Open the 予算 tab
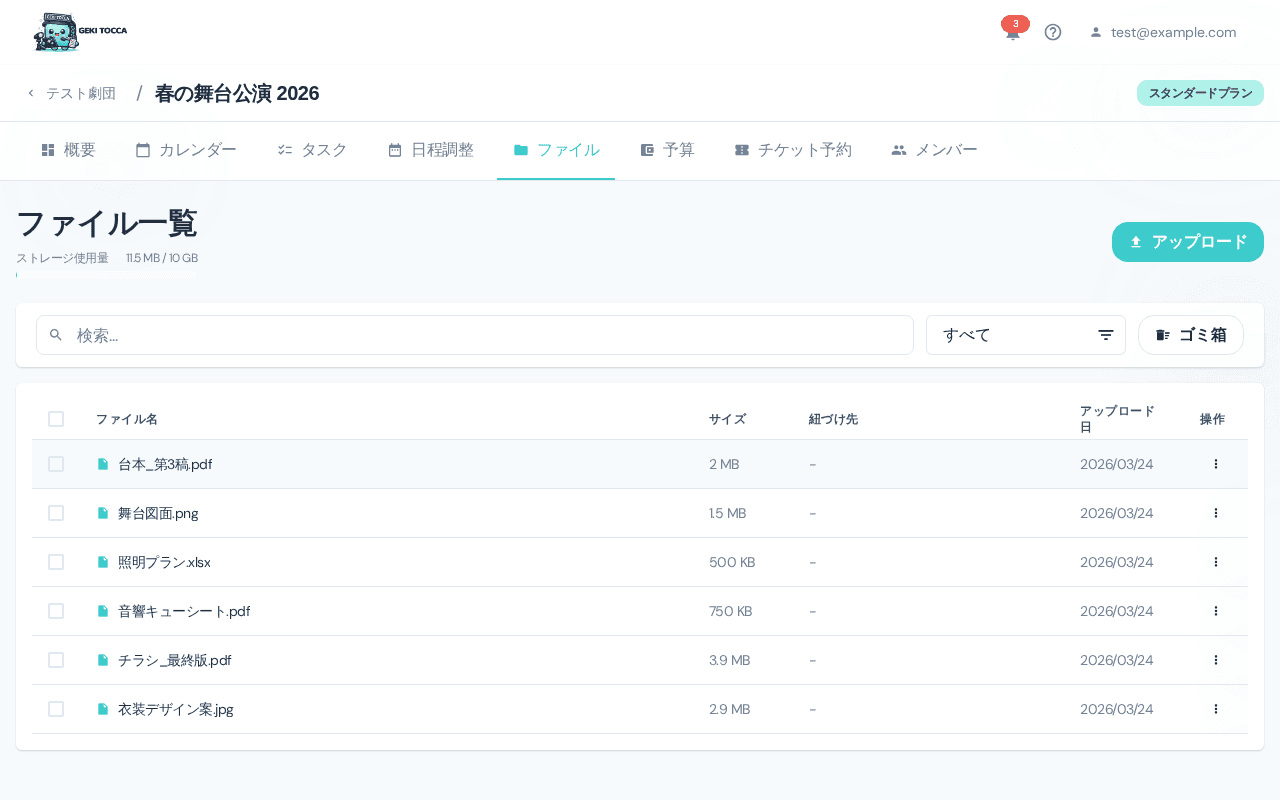Viewport: 1280px width, 800px height. pos(667,150)
